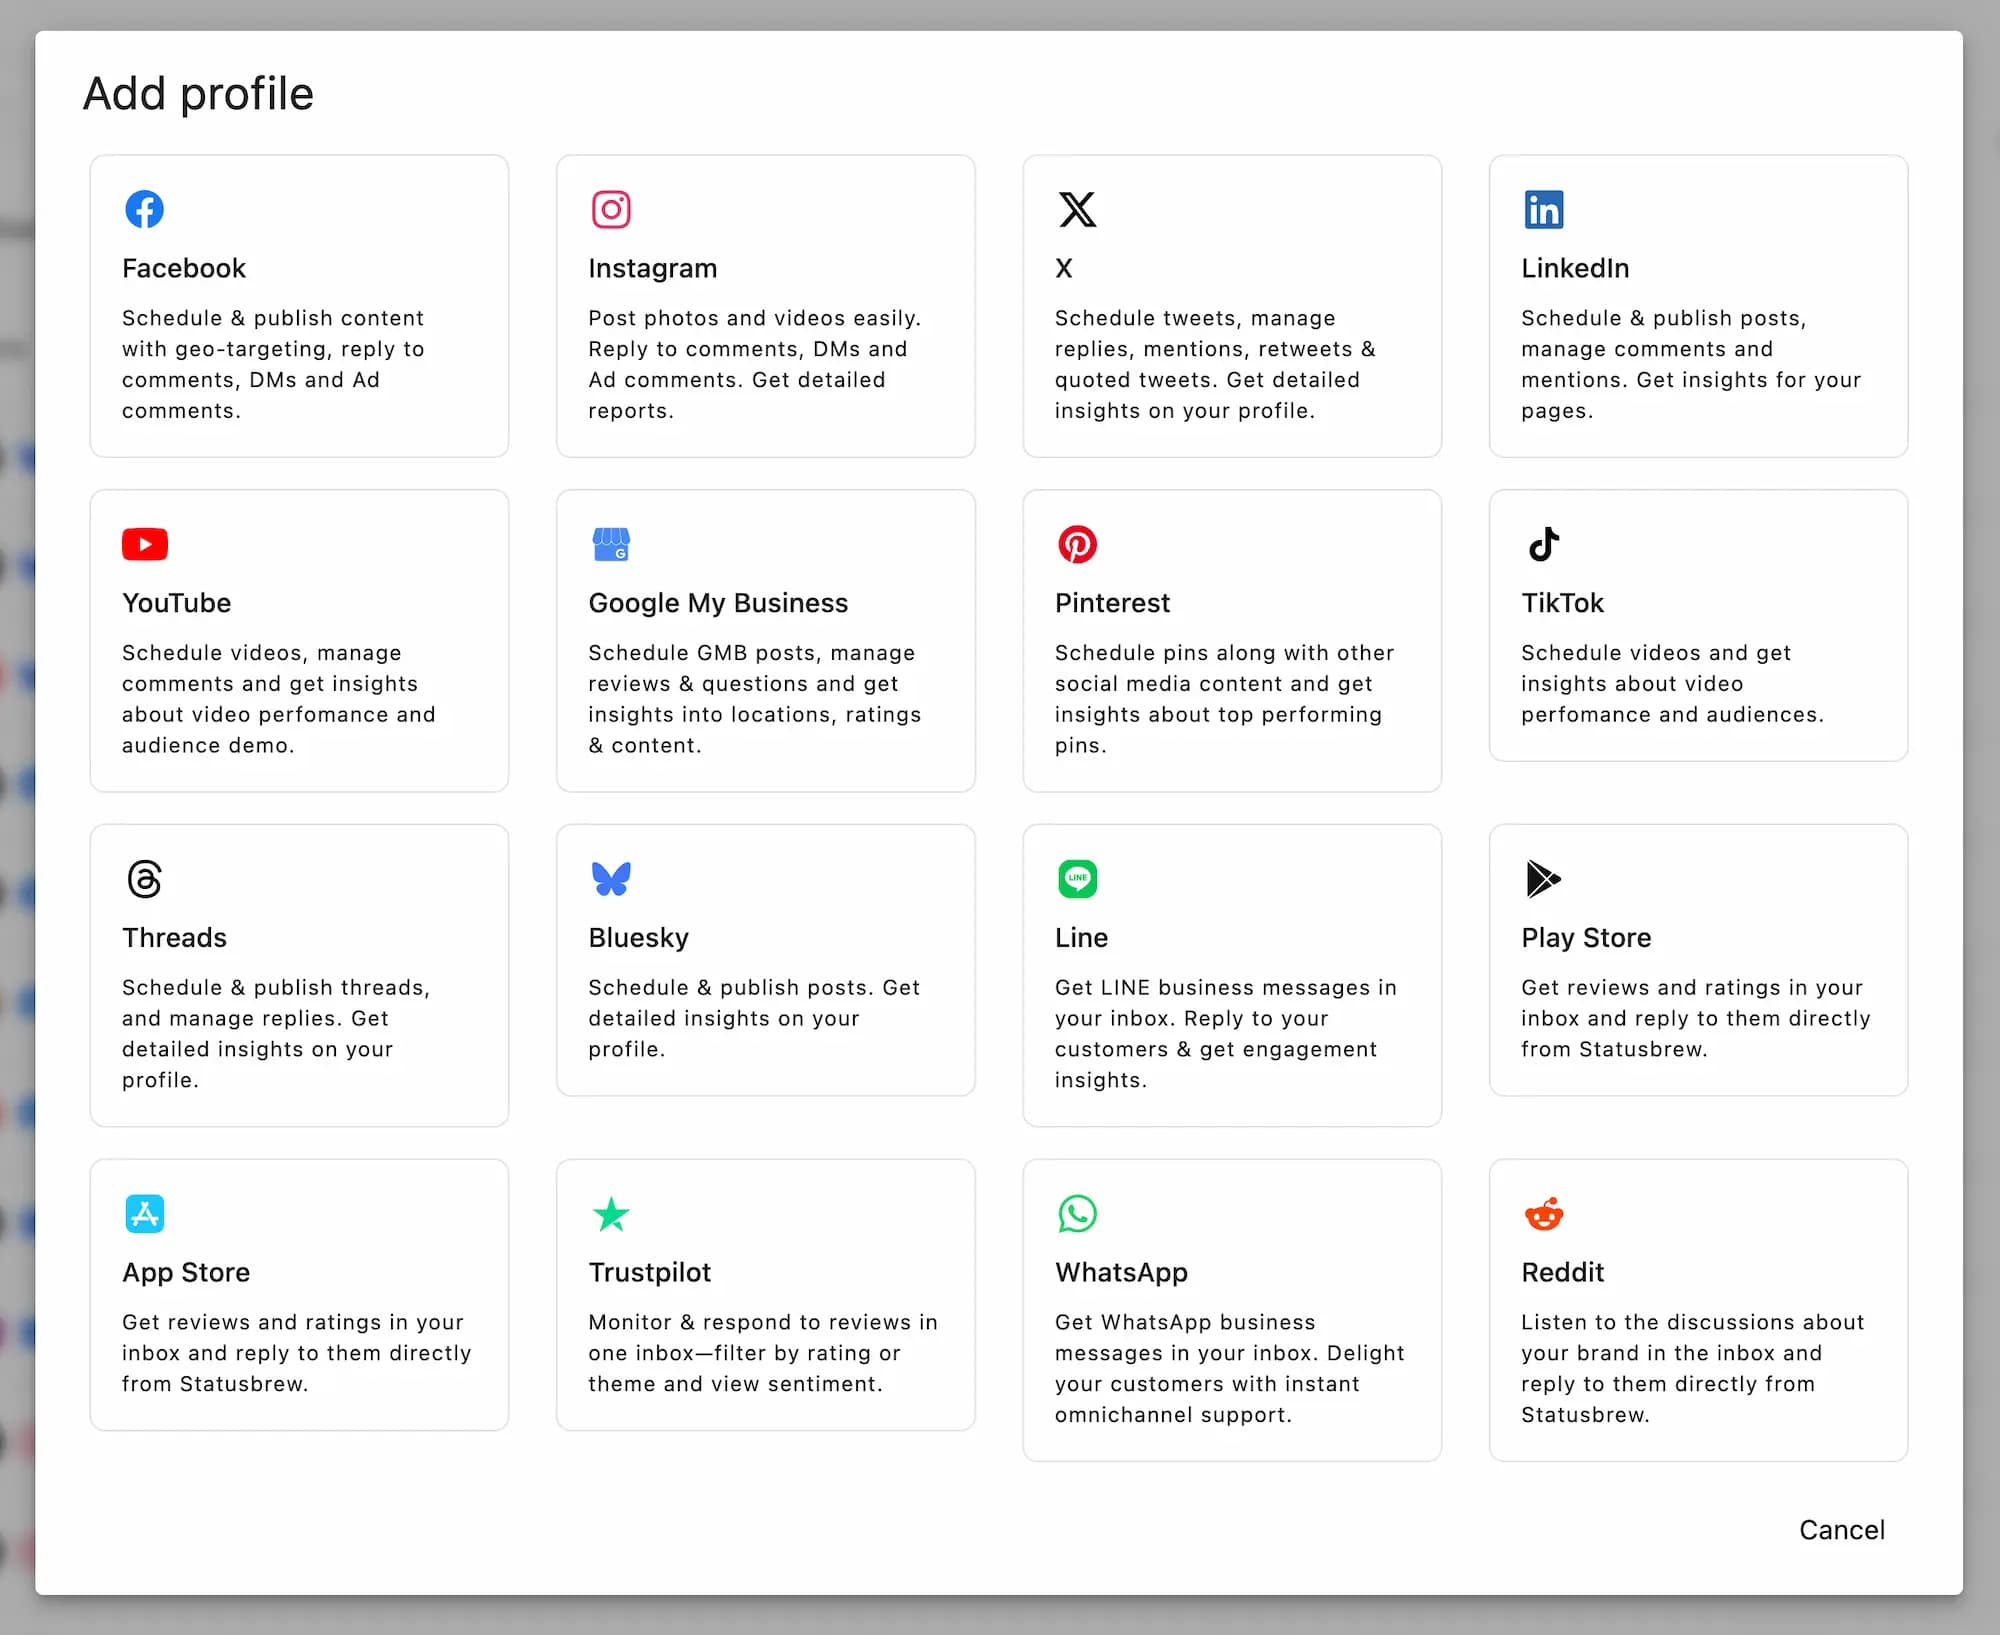Click the blue Bluesky butterfly icon
The image size is (2000, 1635).
610,879
